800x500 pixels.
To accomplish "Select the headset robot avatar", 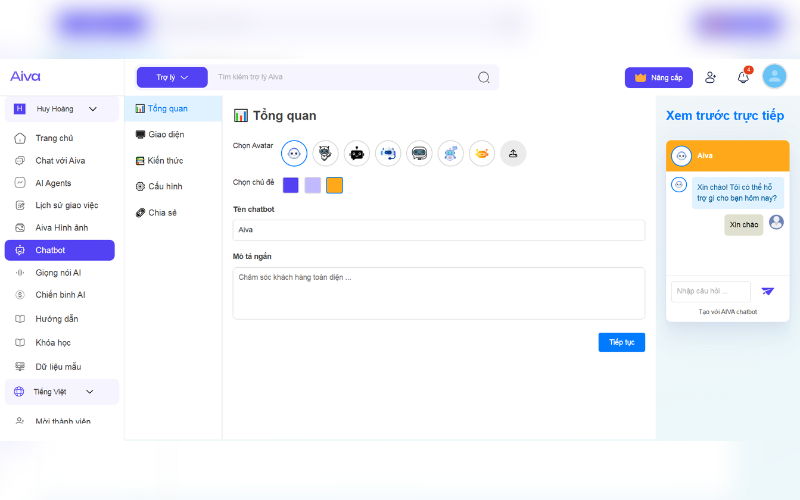I will (x=388, y=153).
